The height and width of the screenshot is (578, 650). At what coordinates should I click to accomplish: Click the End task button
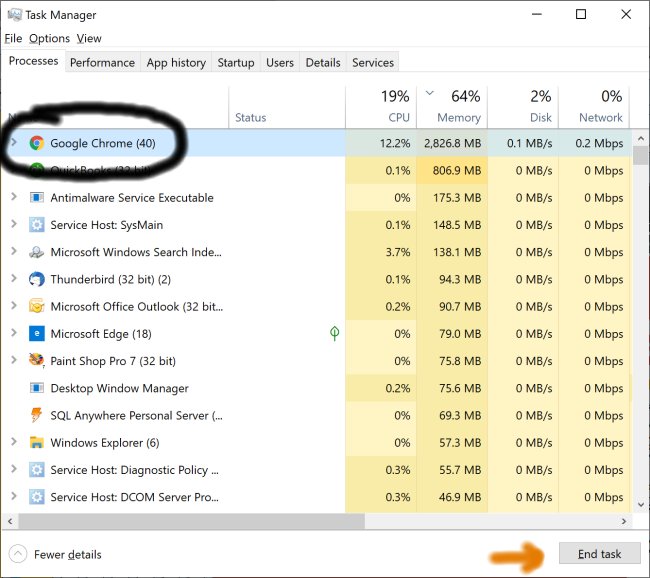(x=599, y=554)
